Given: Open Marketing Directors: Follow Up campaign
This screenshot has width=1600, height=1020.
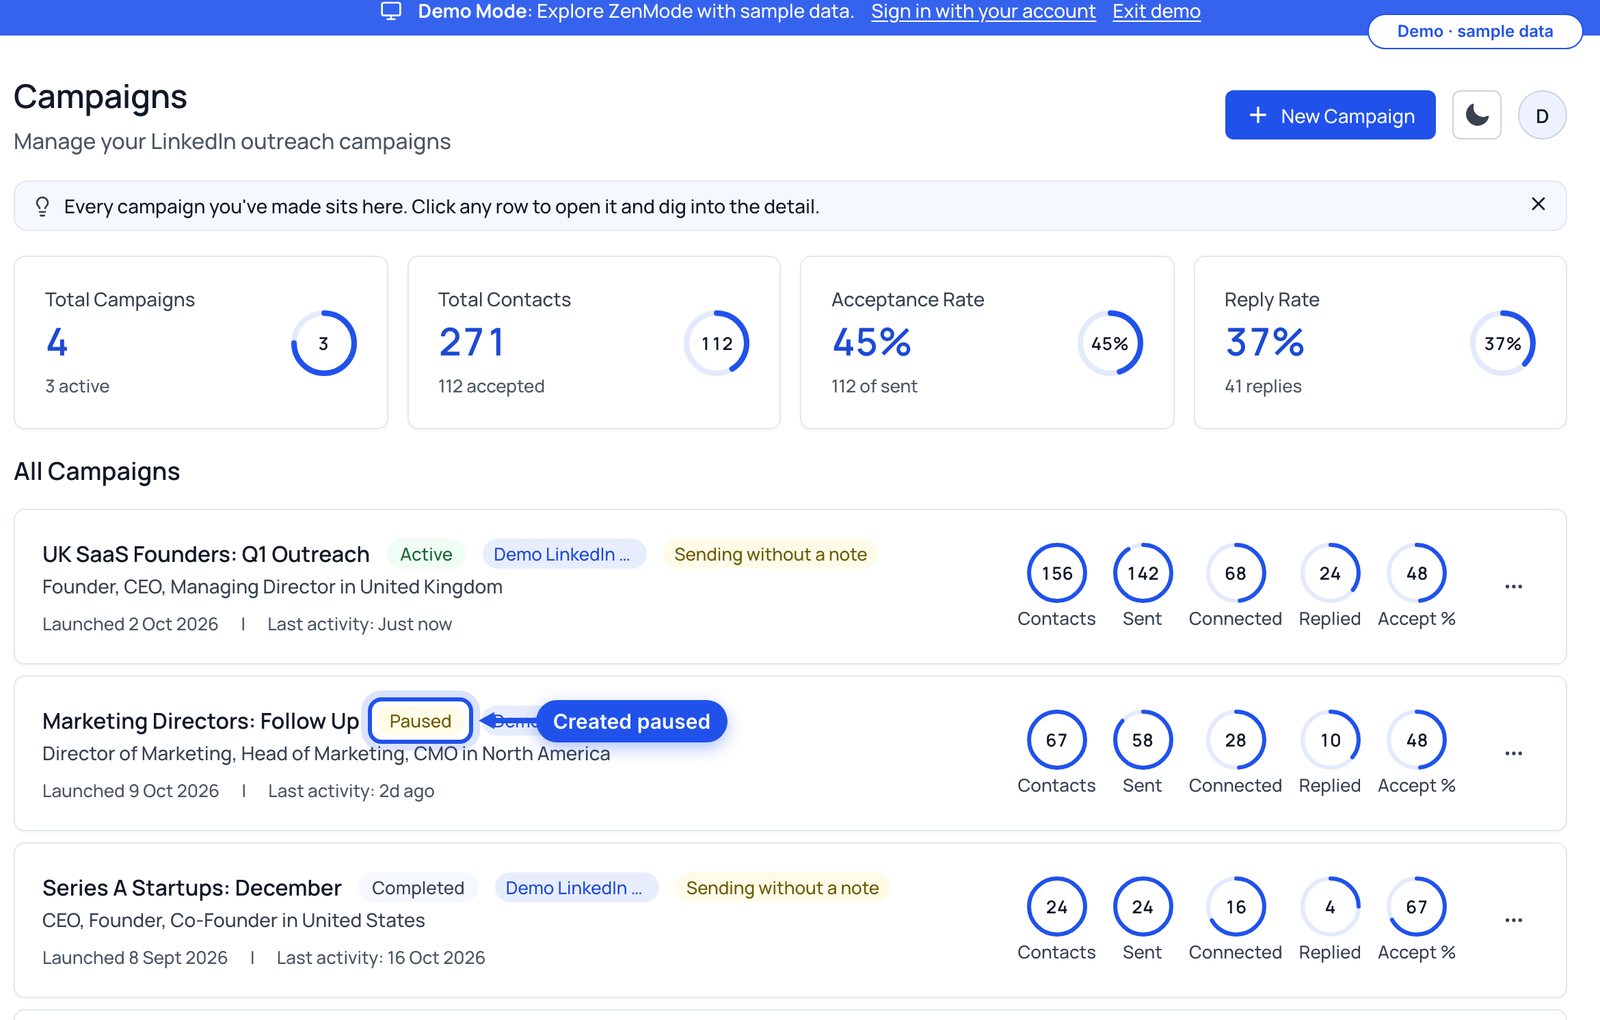Looking at the screenshot, I should click(x=200, y=721).
